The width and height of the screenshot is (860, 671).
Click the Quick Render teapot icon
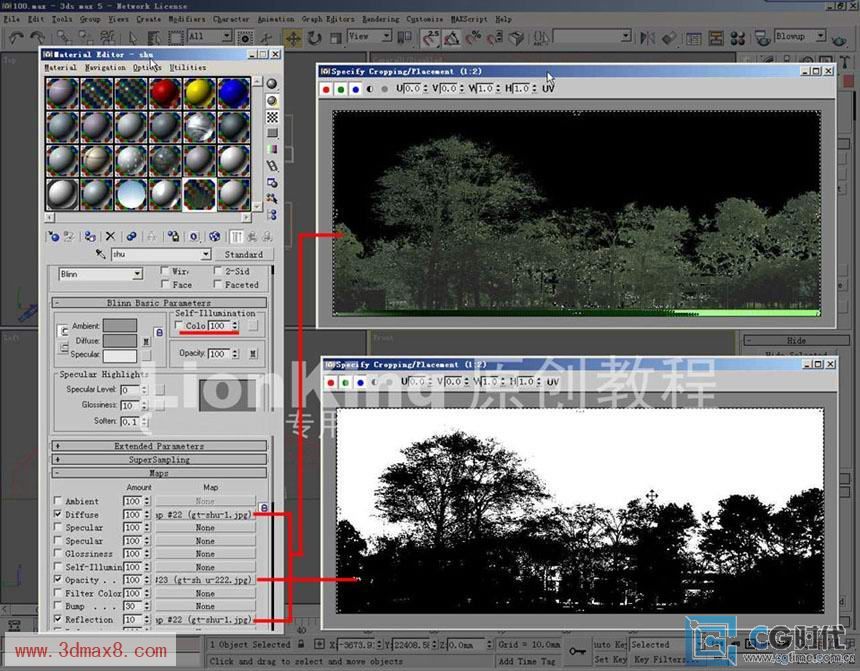(839, 39)
